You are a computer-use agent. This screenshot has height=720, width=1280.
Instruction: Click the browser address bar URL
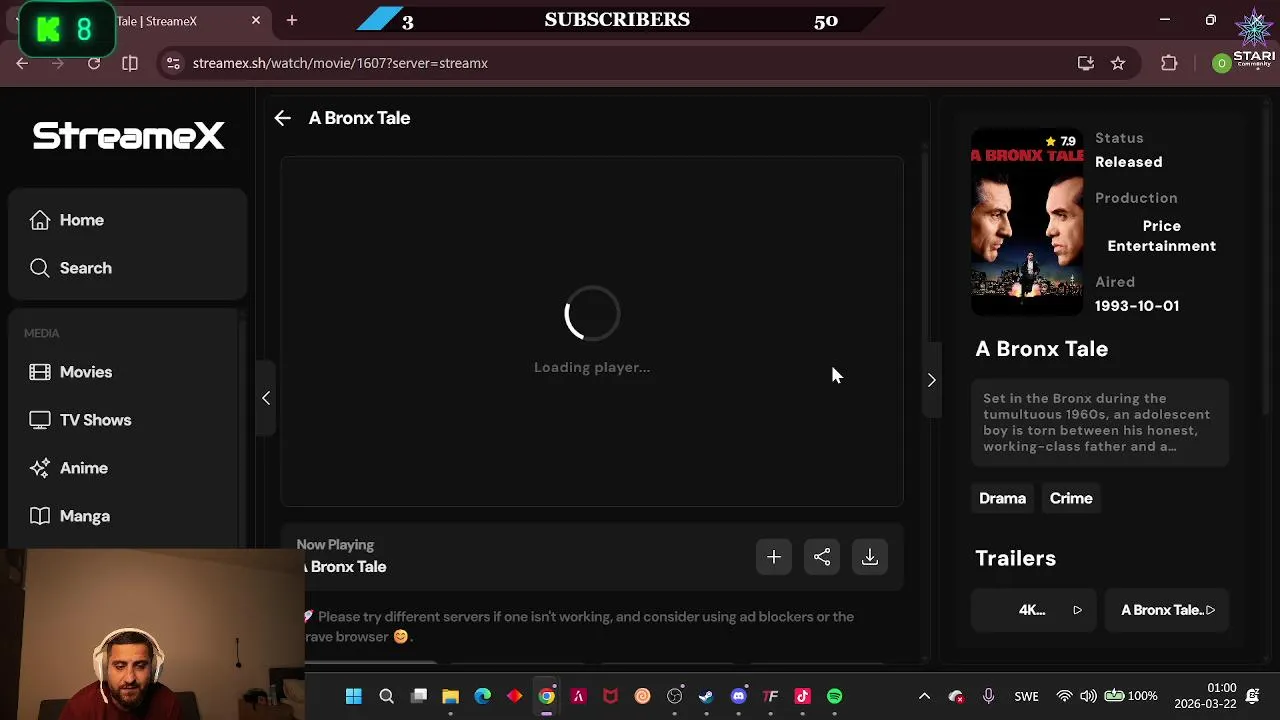[x=340, y=63]
